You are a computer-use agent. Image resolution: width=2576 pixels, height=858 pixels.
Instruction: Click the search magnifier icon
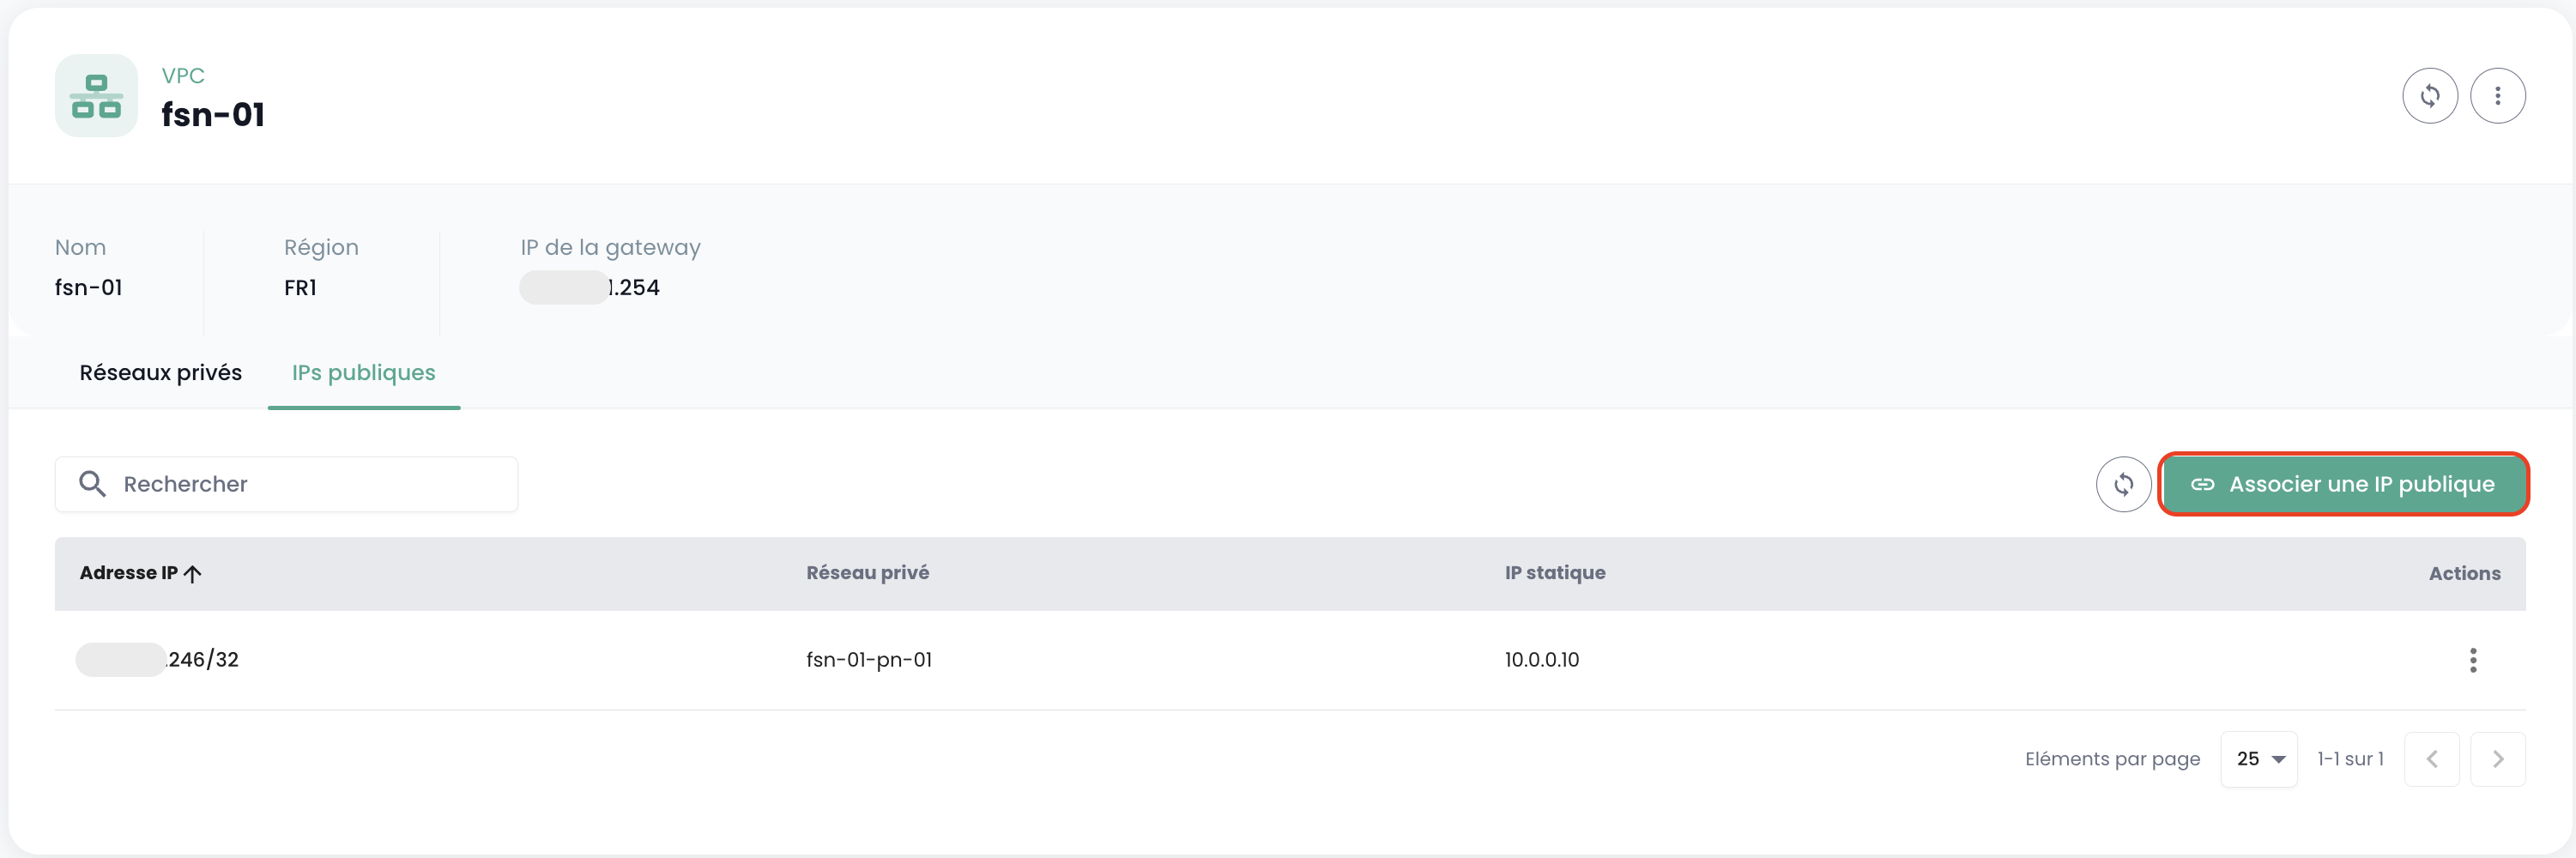pos(92,485)
